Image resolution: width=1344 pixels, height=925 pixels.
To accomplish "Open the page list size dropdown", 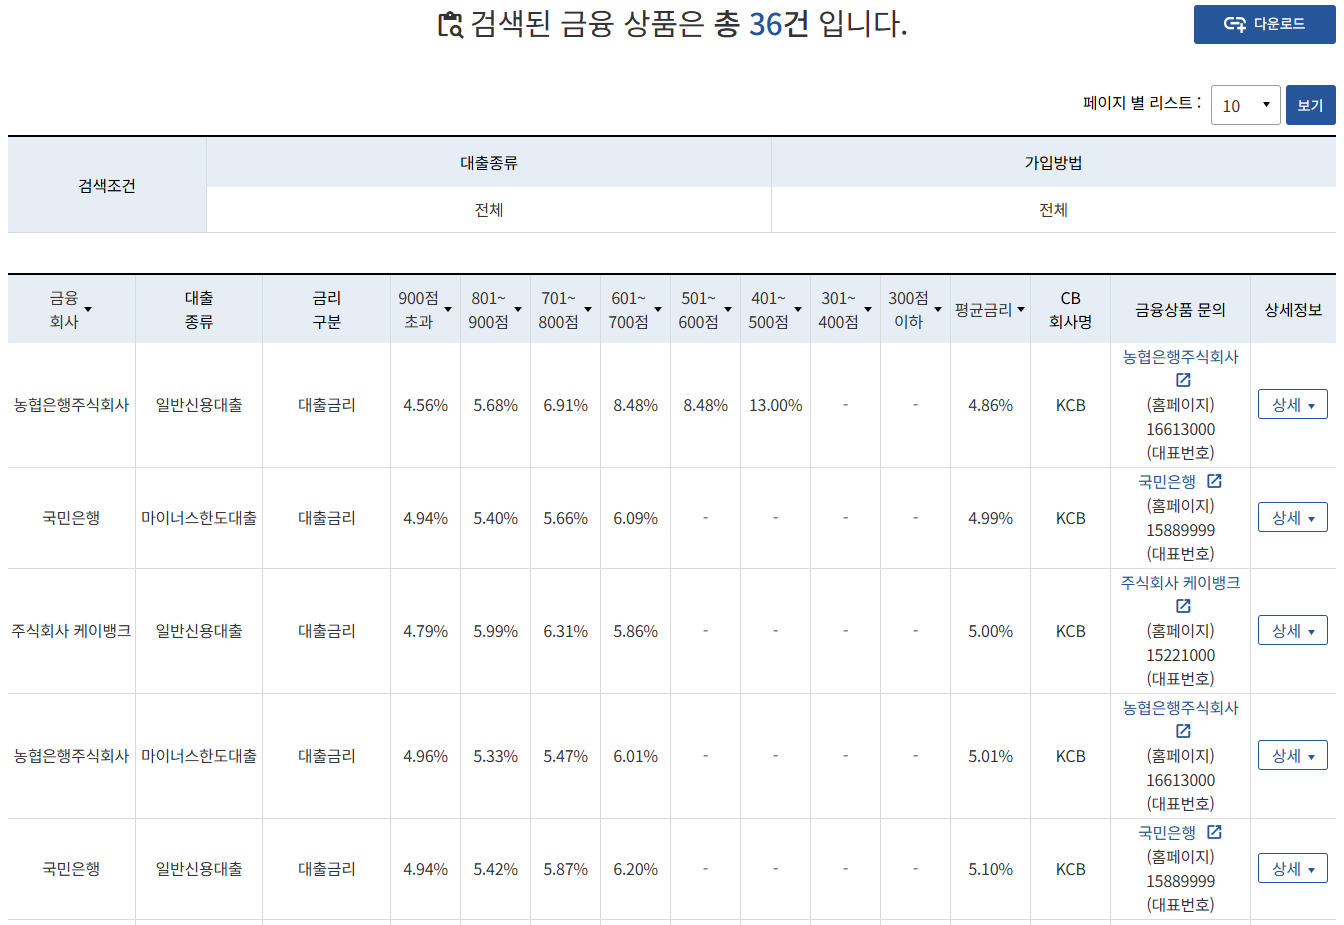I will (x=1245, y=105).
